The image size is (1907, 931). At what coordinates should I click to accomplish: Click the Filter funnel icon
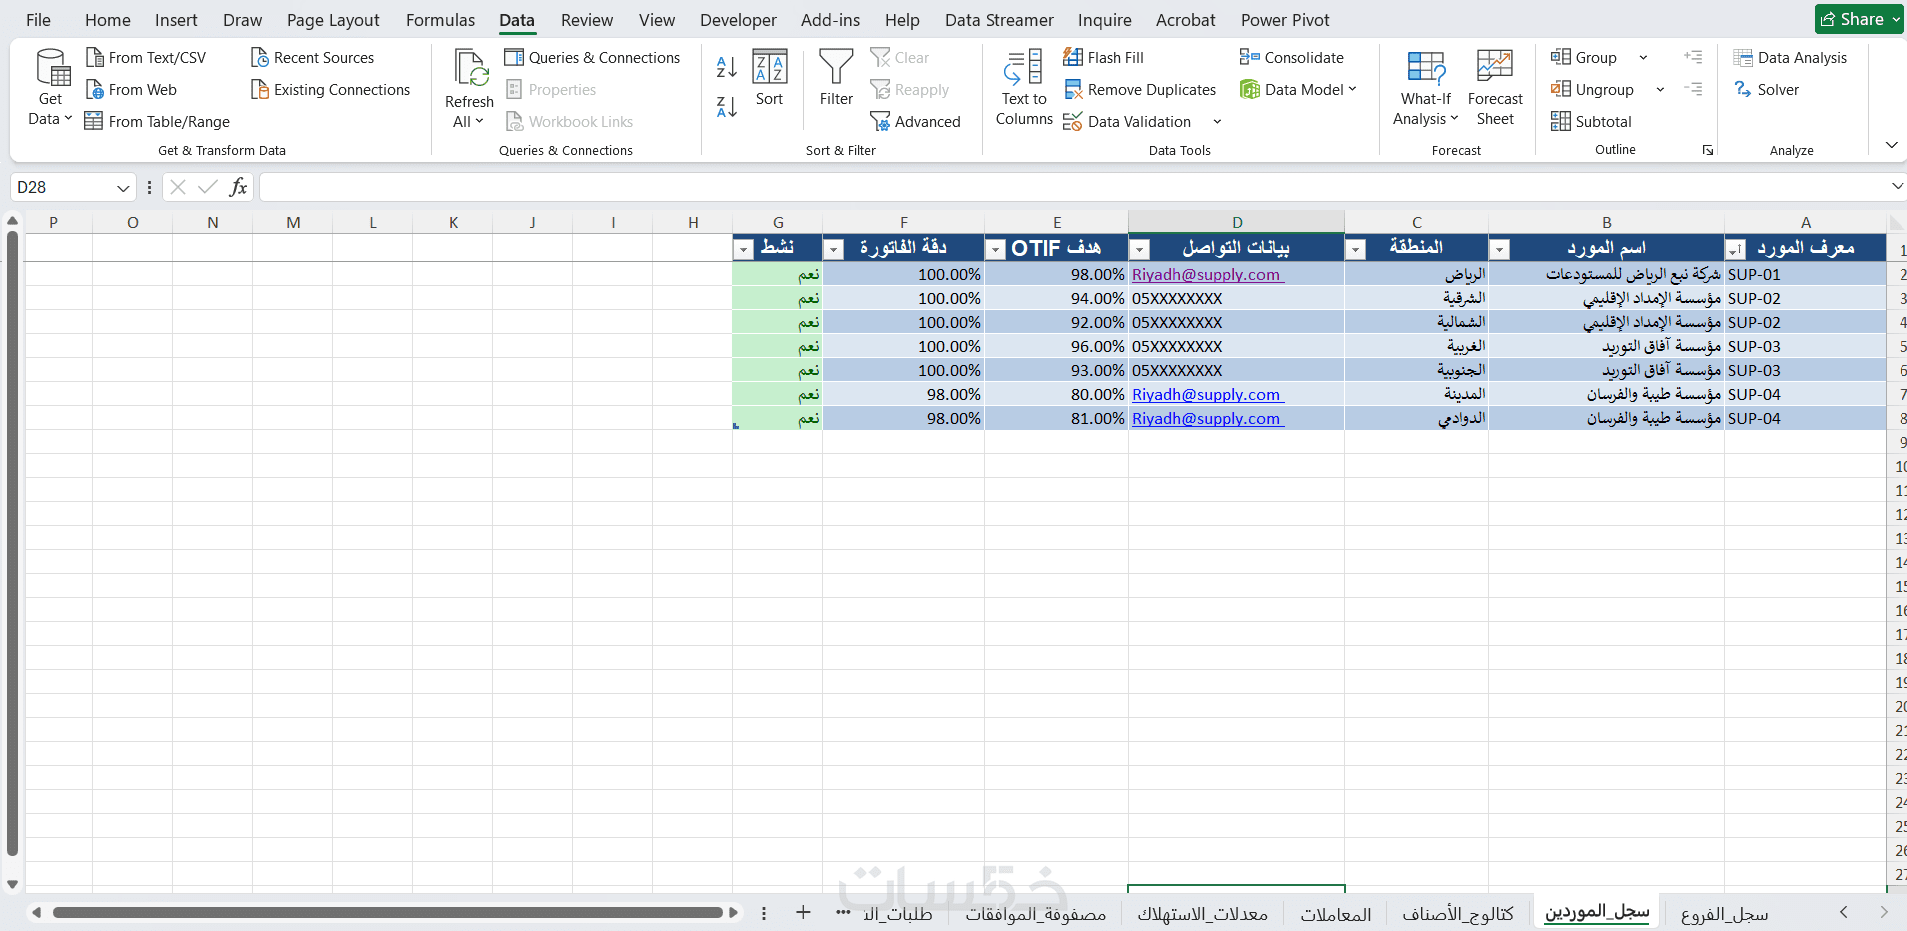click(x=836, y=67)
